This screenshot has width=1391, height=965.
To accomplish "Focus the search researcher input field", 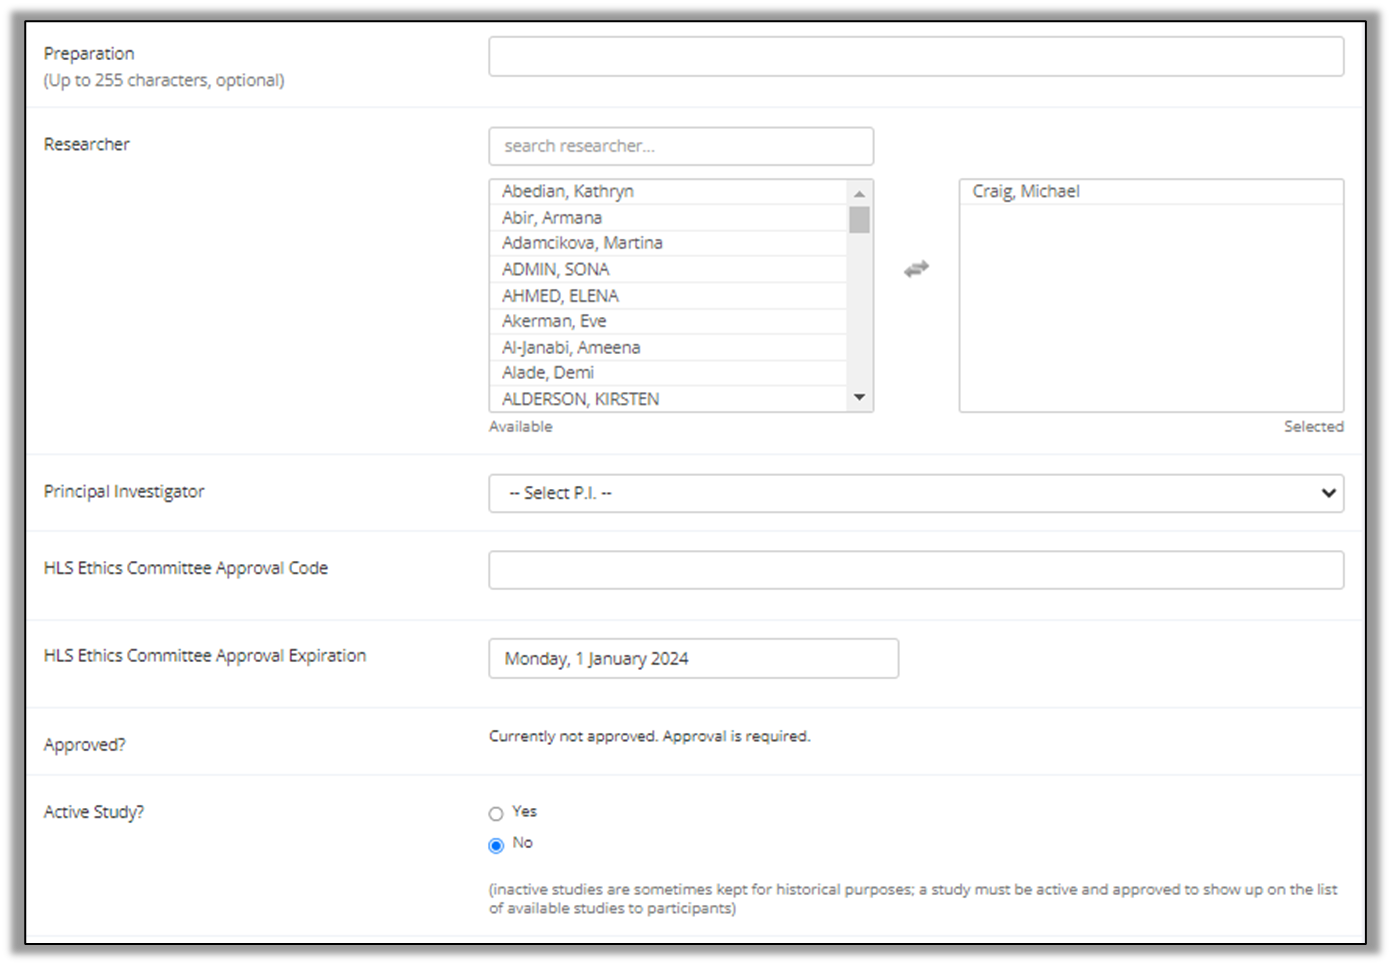I will (x=680, y=146).
